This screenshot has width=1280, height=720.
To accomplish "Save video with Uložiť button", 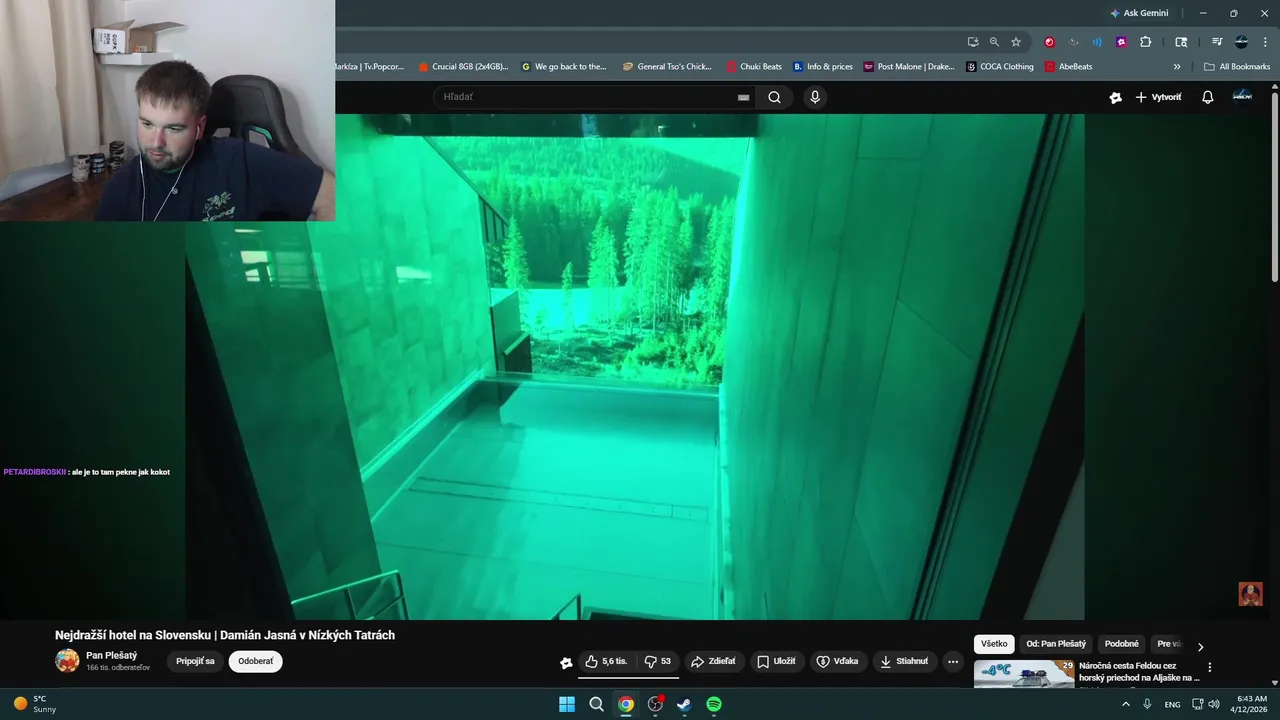I will pos(776,661).
